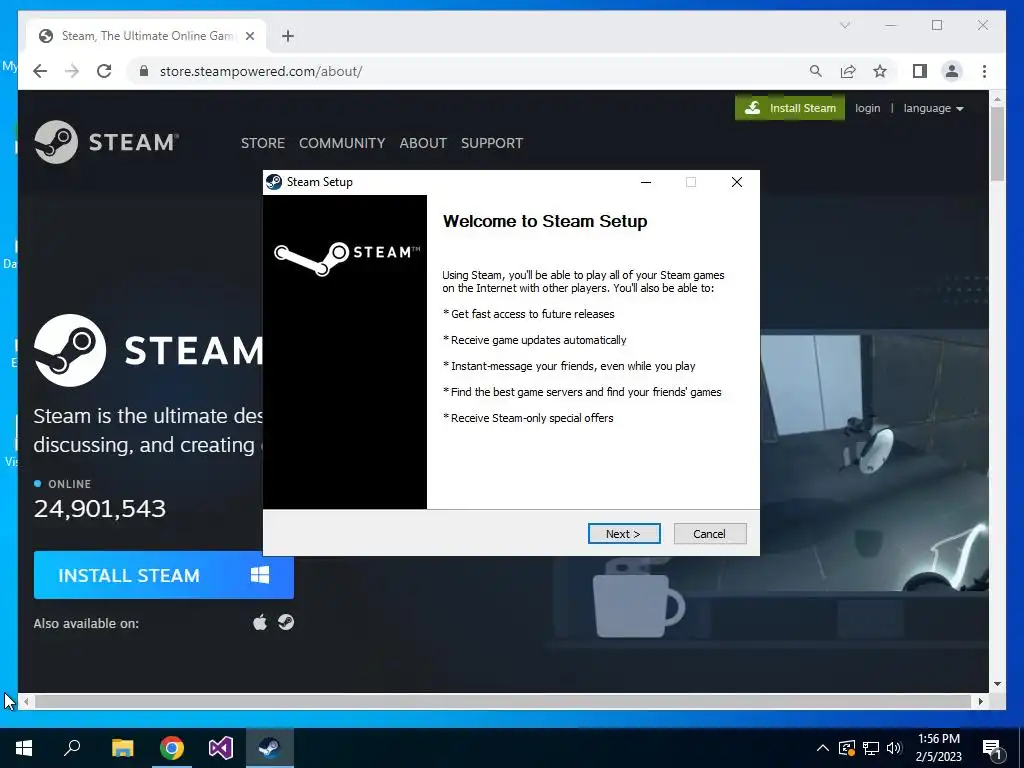Open the SUPPORT menu
Image resolution: width=1024 pixels, height=768 pixels.
click(492, 143)
